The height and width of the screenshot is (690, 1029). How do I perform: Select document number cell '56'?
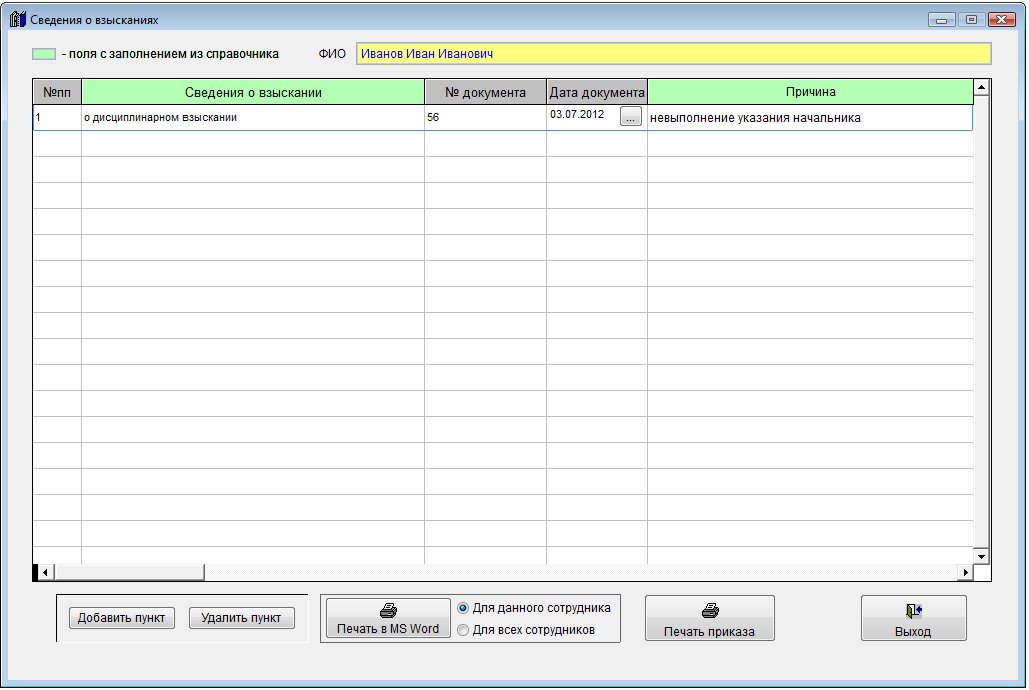tap(486, 118)
